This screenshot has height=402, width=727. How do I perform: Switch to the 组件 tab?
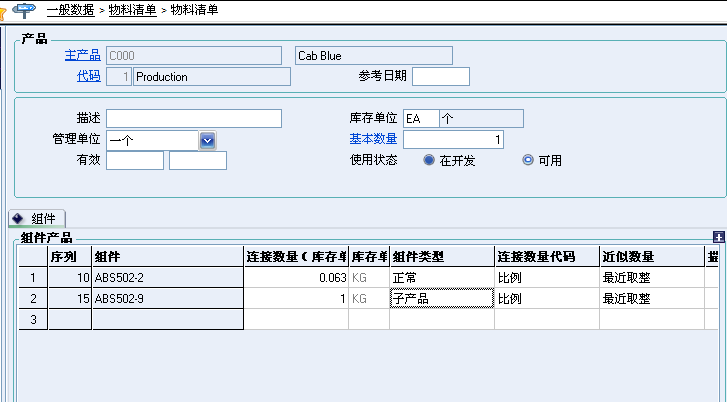click(42, 218)
